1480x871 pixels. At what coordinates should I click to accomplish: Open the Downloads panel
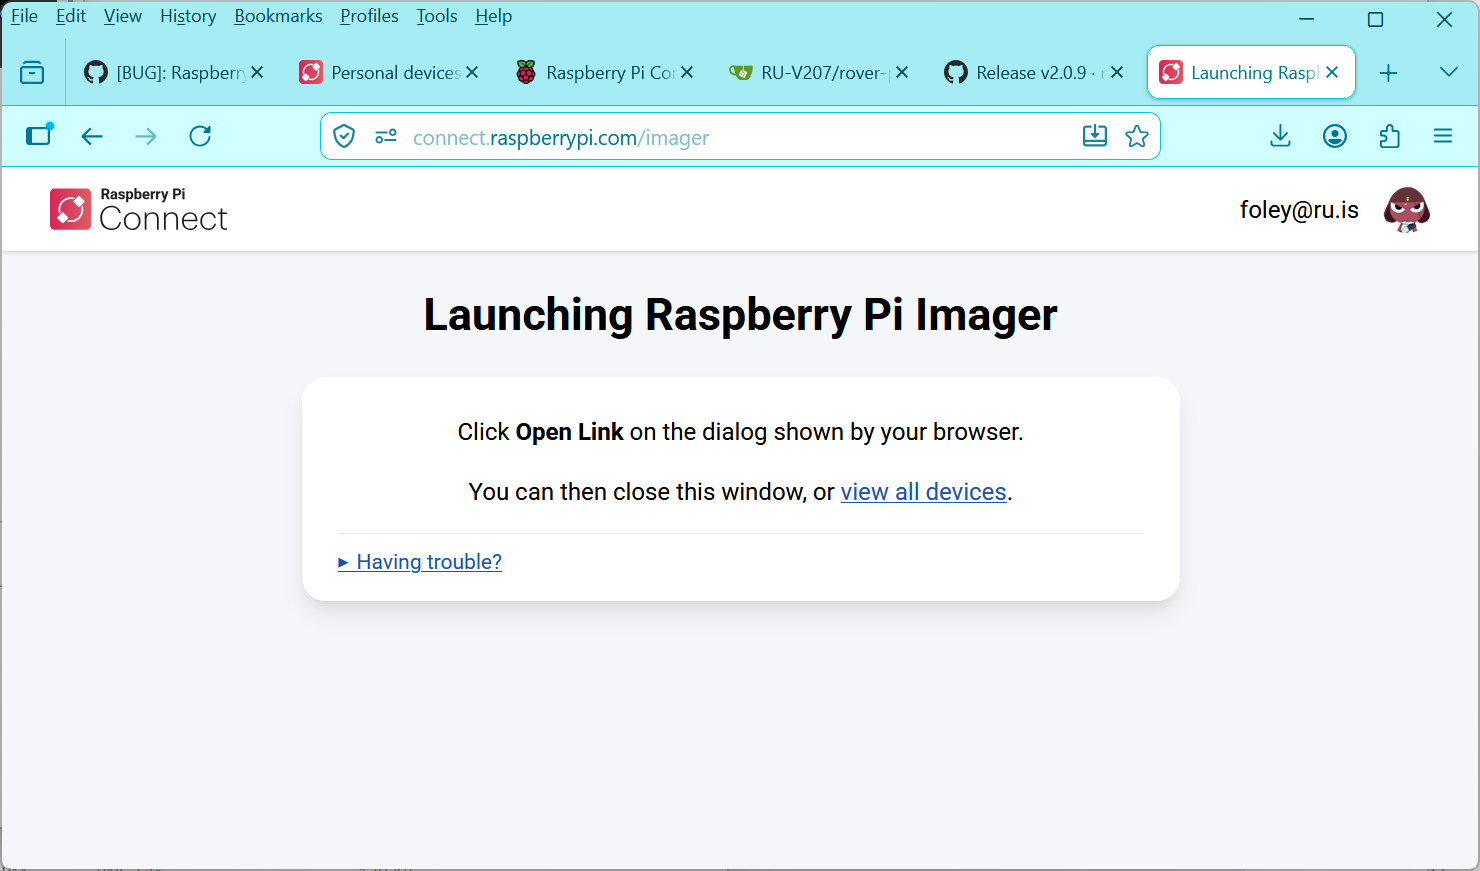point(1280,136)
